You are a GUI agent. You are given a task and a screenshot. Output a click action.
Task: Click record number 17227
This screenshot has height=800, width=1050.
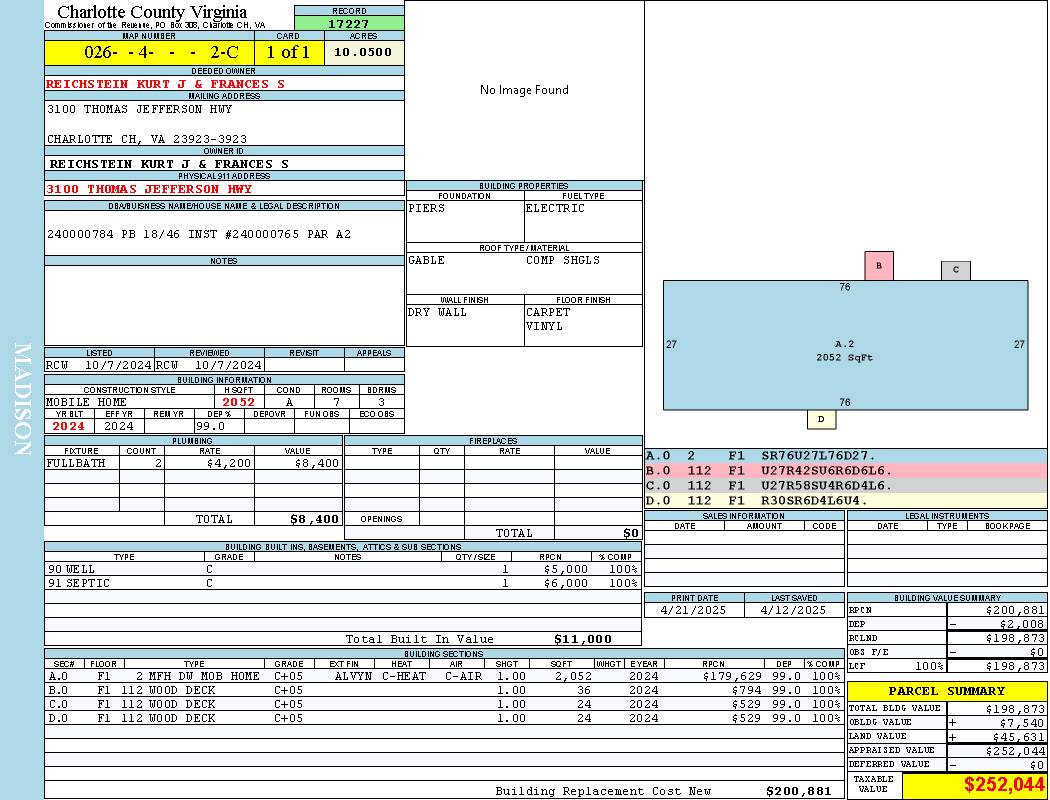pyautogui.click(x=348, y=23)
